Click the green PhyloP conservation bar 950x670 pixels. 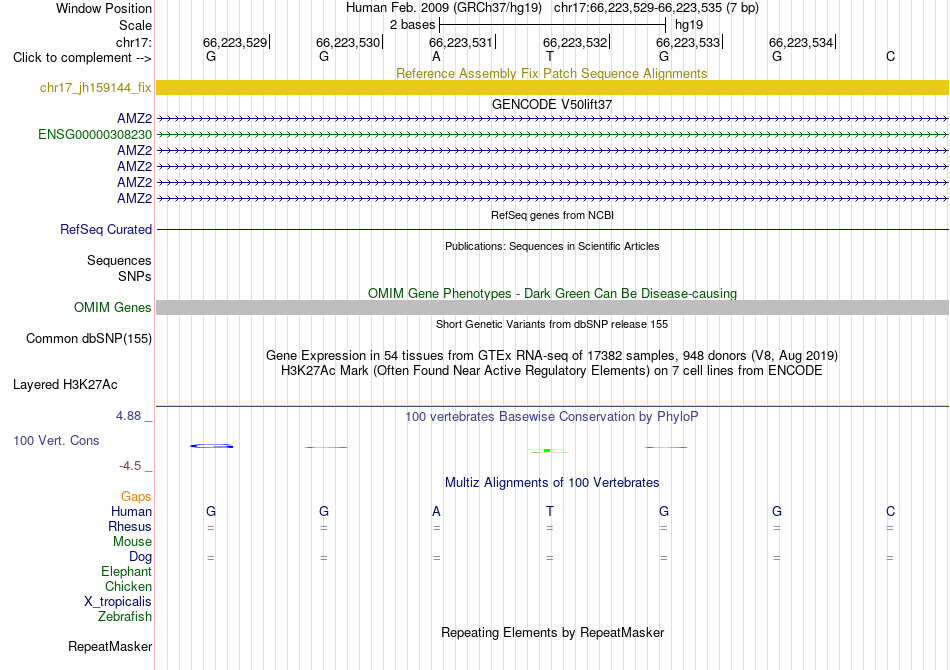(x=547, y=451)
